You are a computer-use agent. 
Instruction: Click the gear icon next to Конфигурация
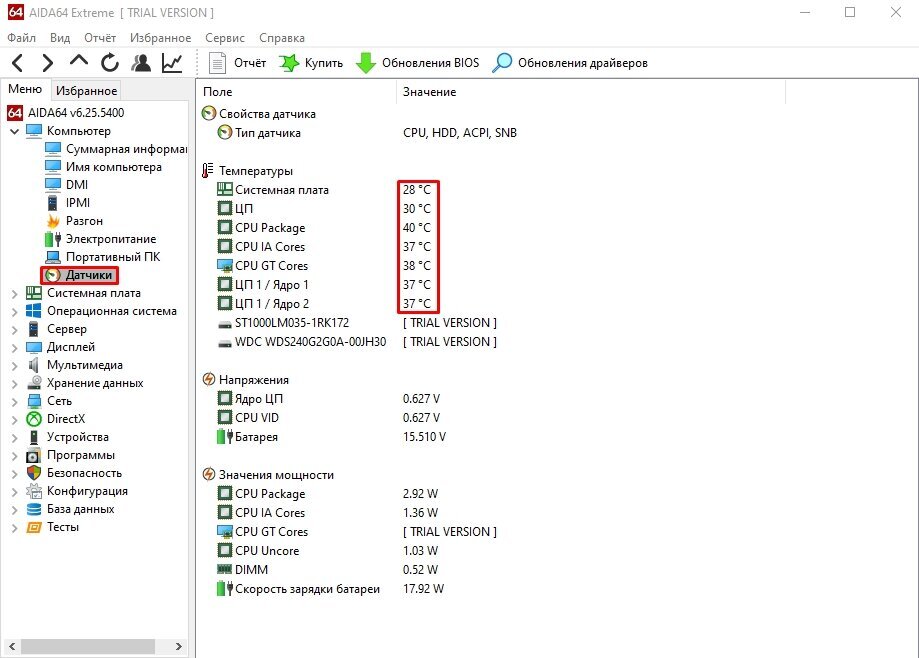click(34, 491)
